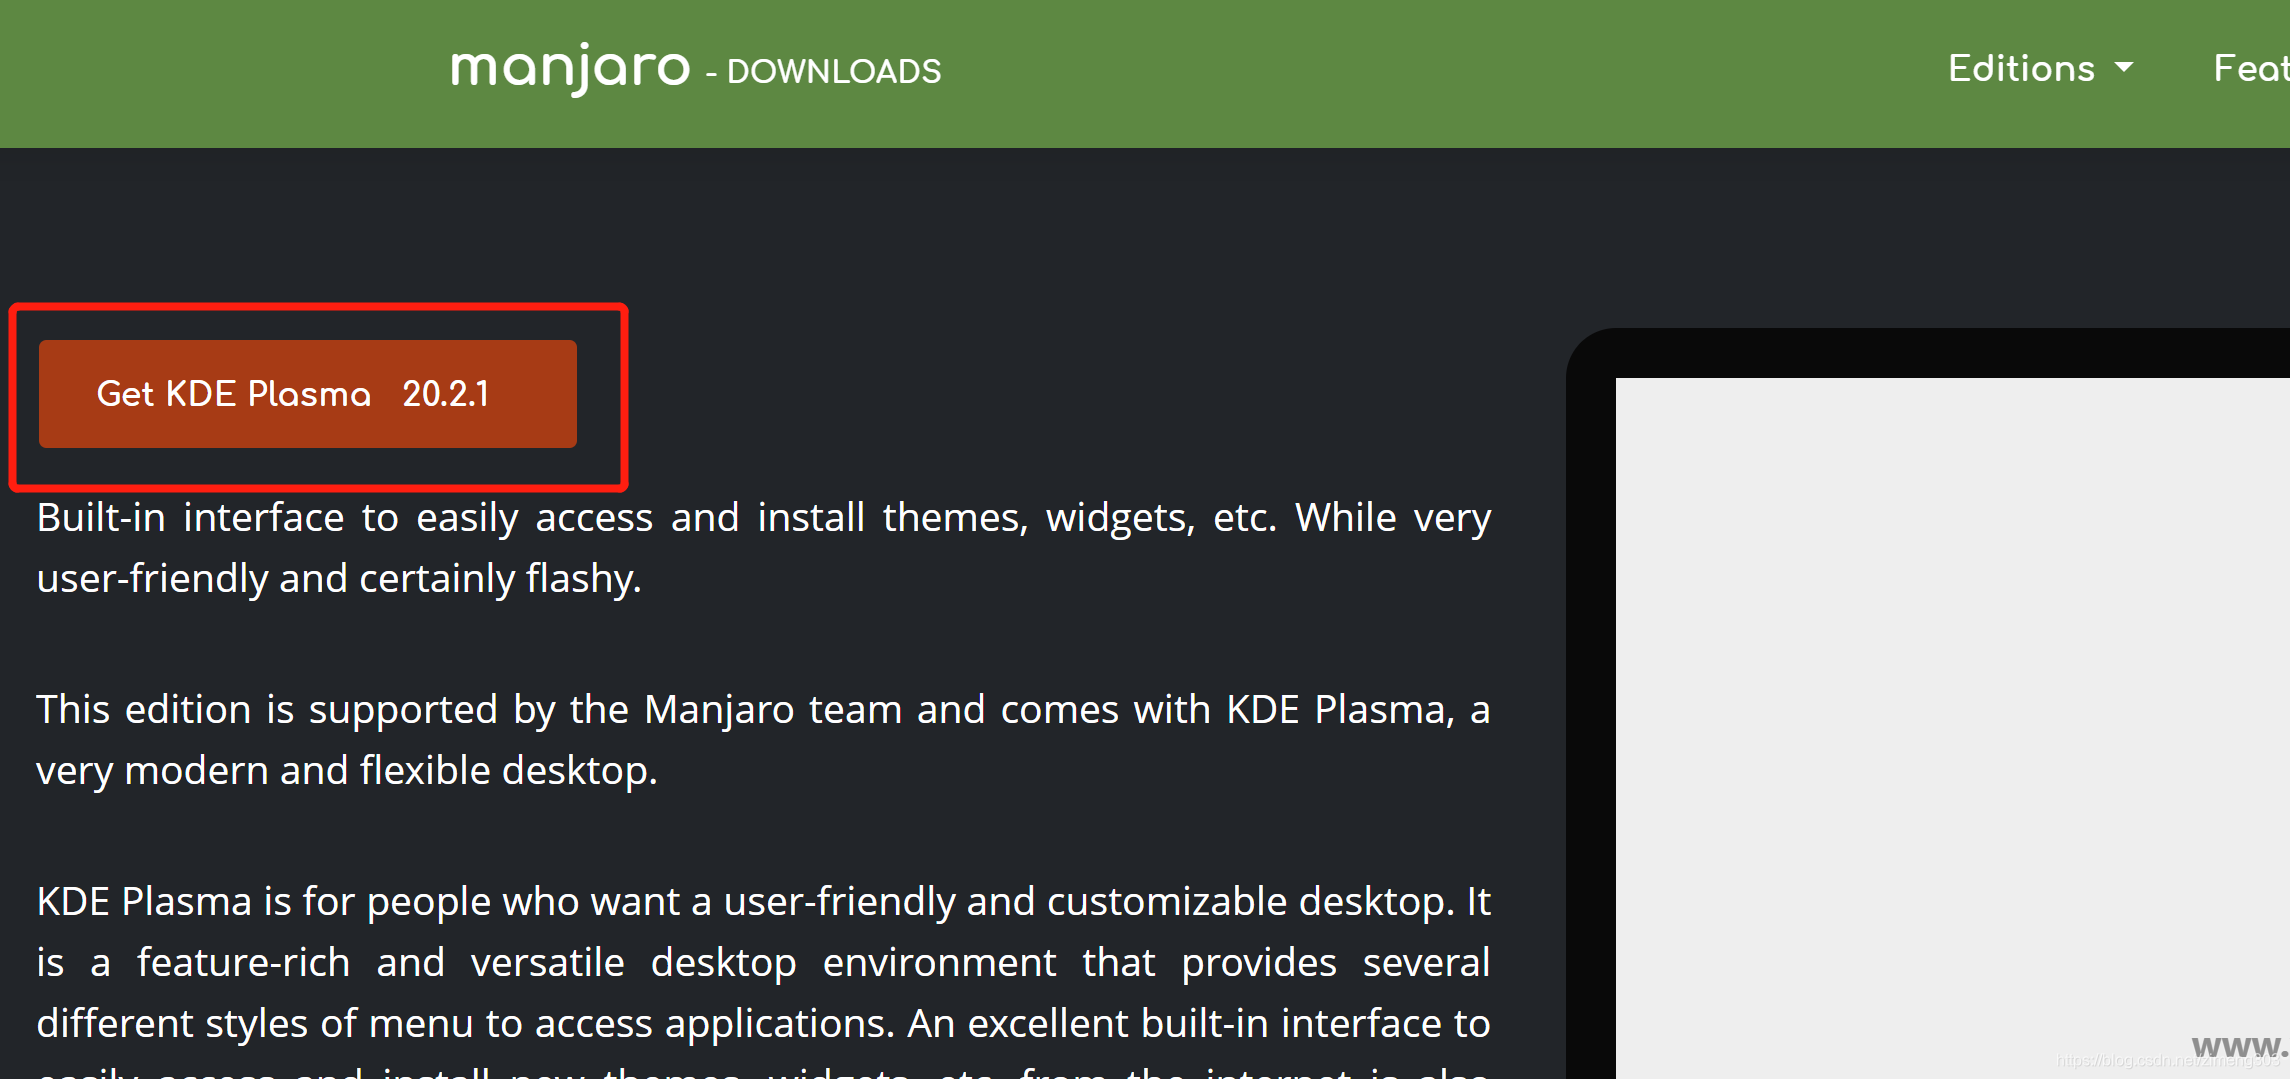
Task: Click the manjaro logo in header
Action: point(570,69)
